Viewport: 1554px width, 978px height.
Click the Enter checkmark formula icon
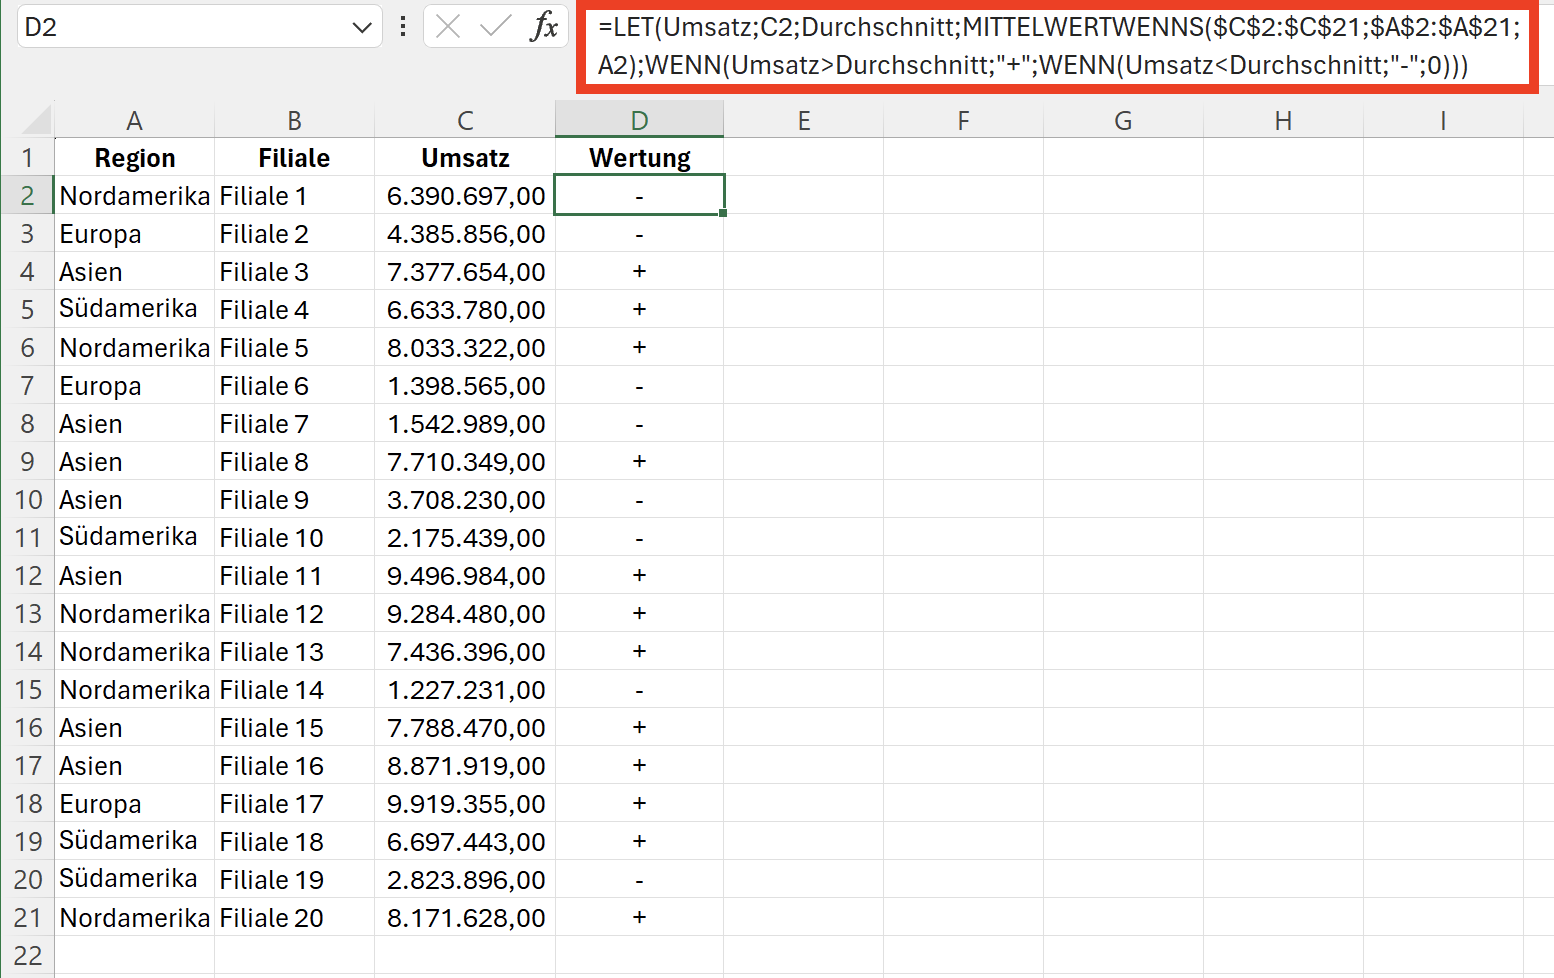click(x=496, y=27)
